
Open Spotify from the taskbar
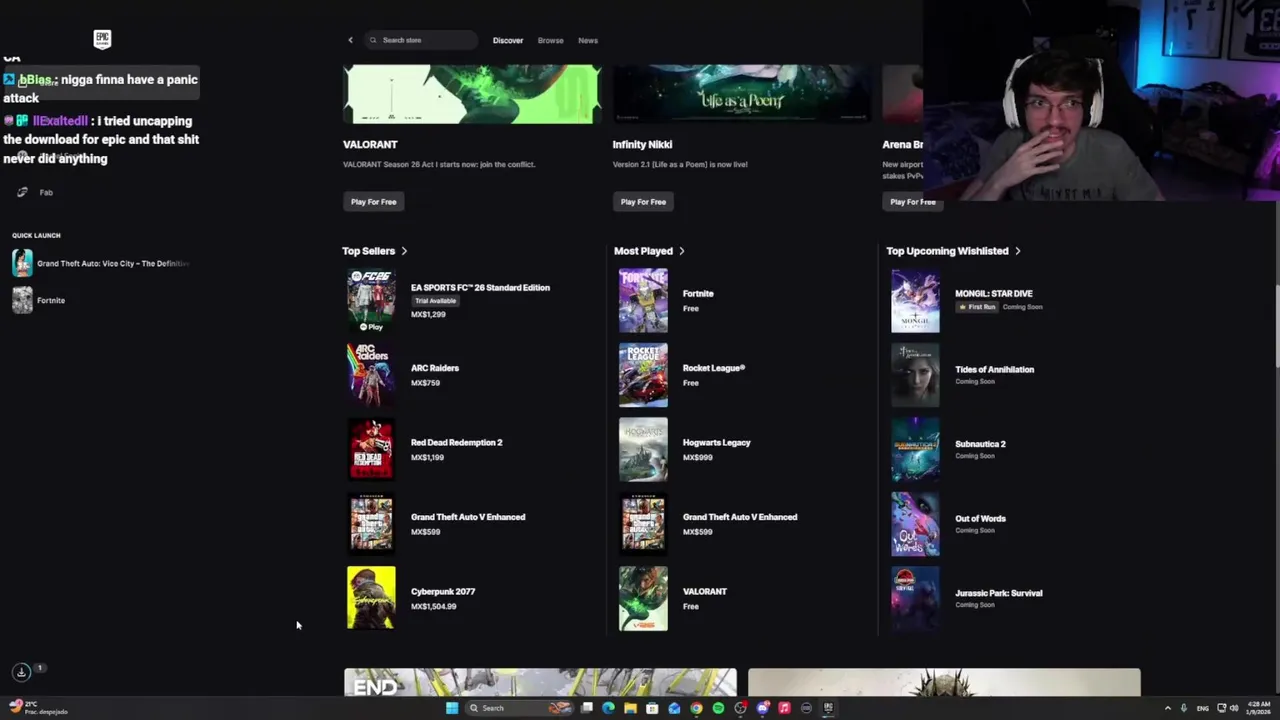[718, 708]
